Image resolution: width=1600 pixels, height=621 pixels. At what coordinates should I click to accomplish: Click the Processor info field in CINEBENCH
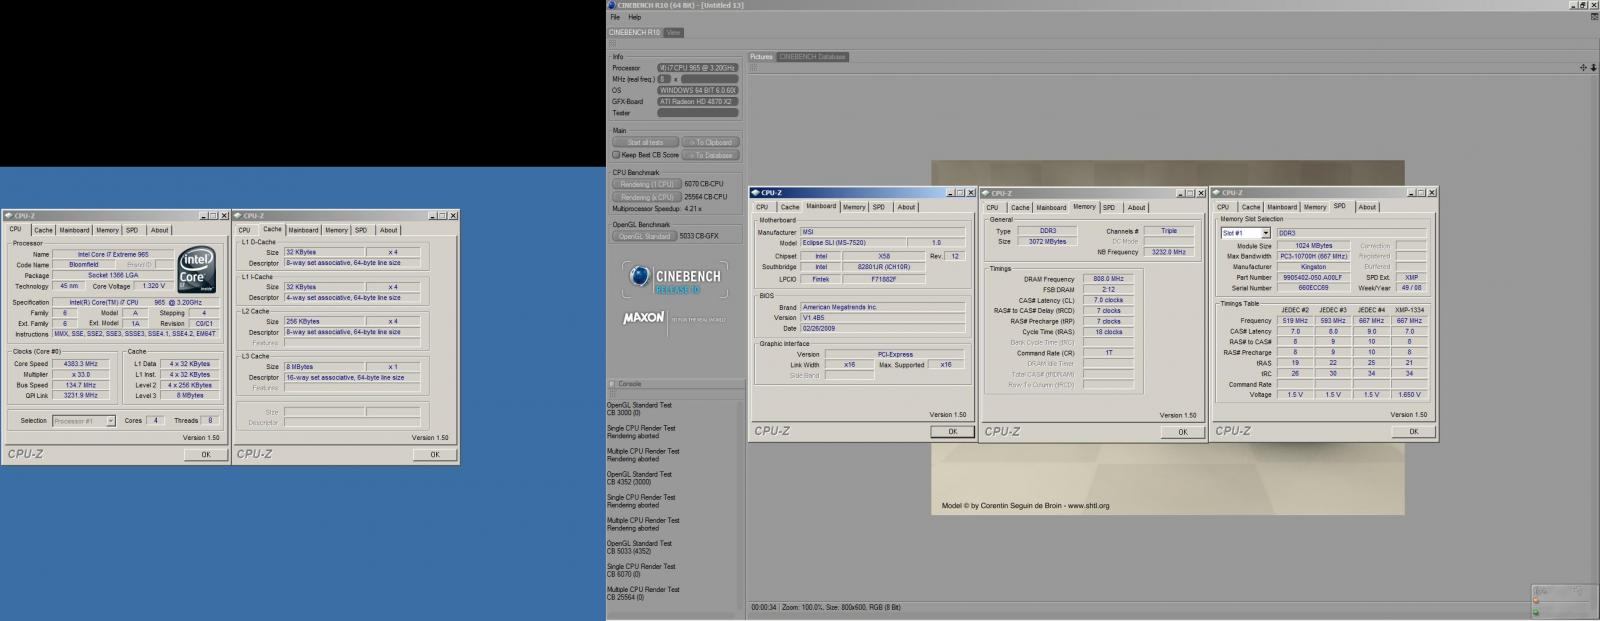pos(698,68)
